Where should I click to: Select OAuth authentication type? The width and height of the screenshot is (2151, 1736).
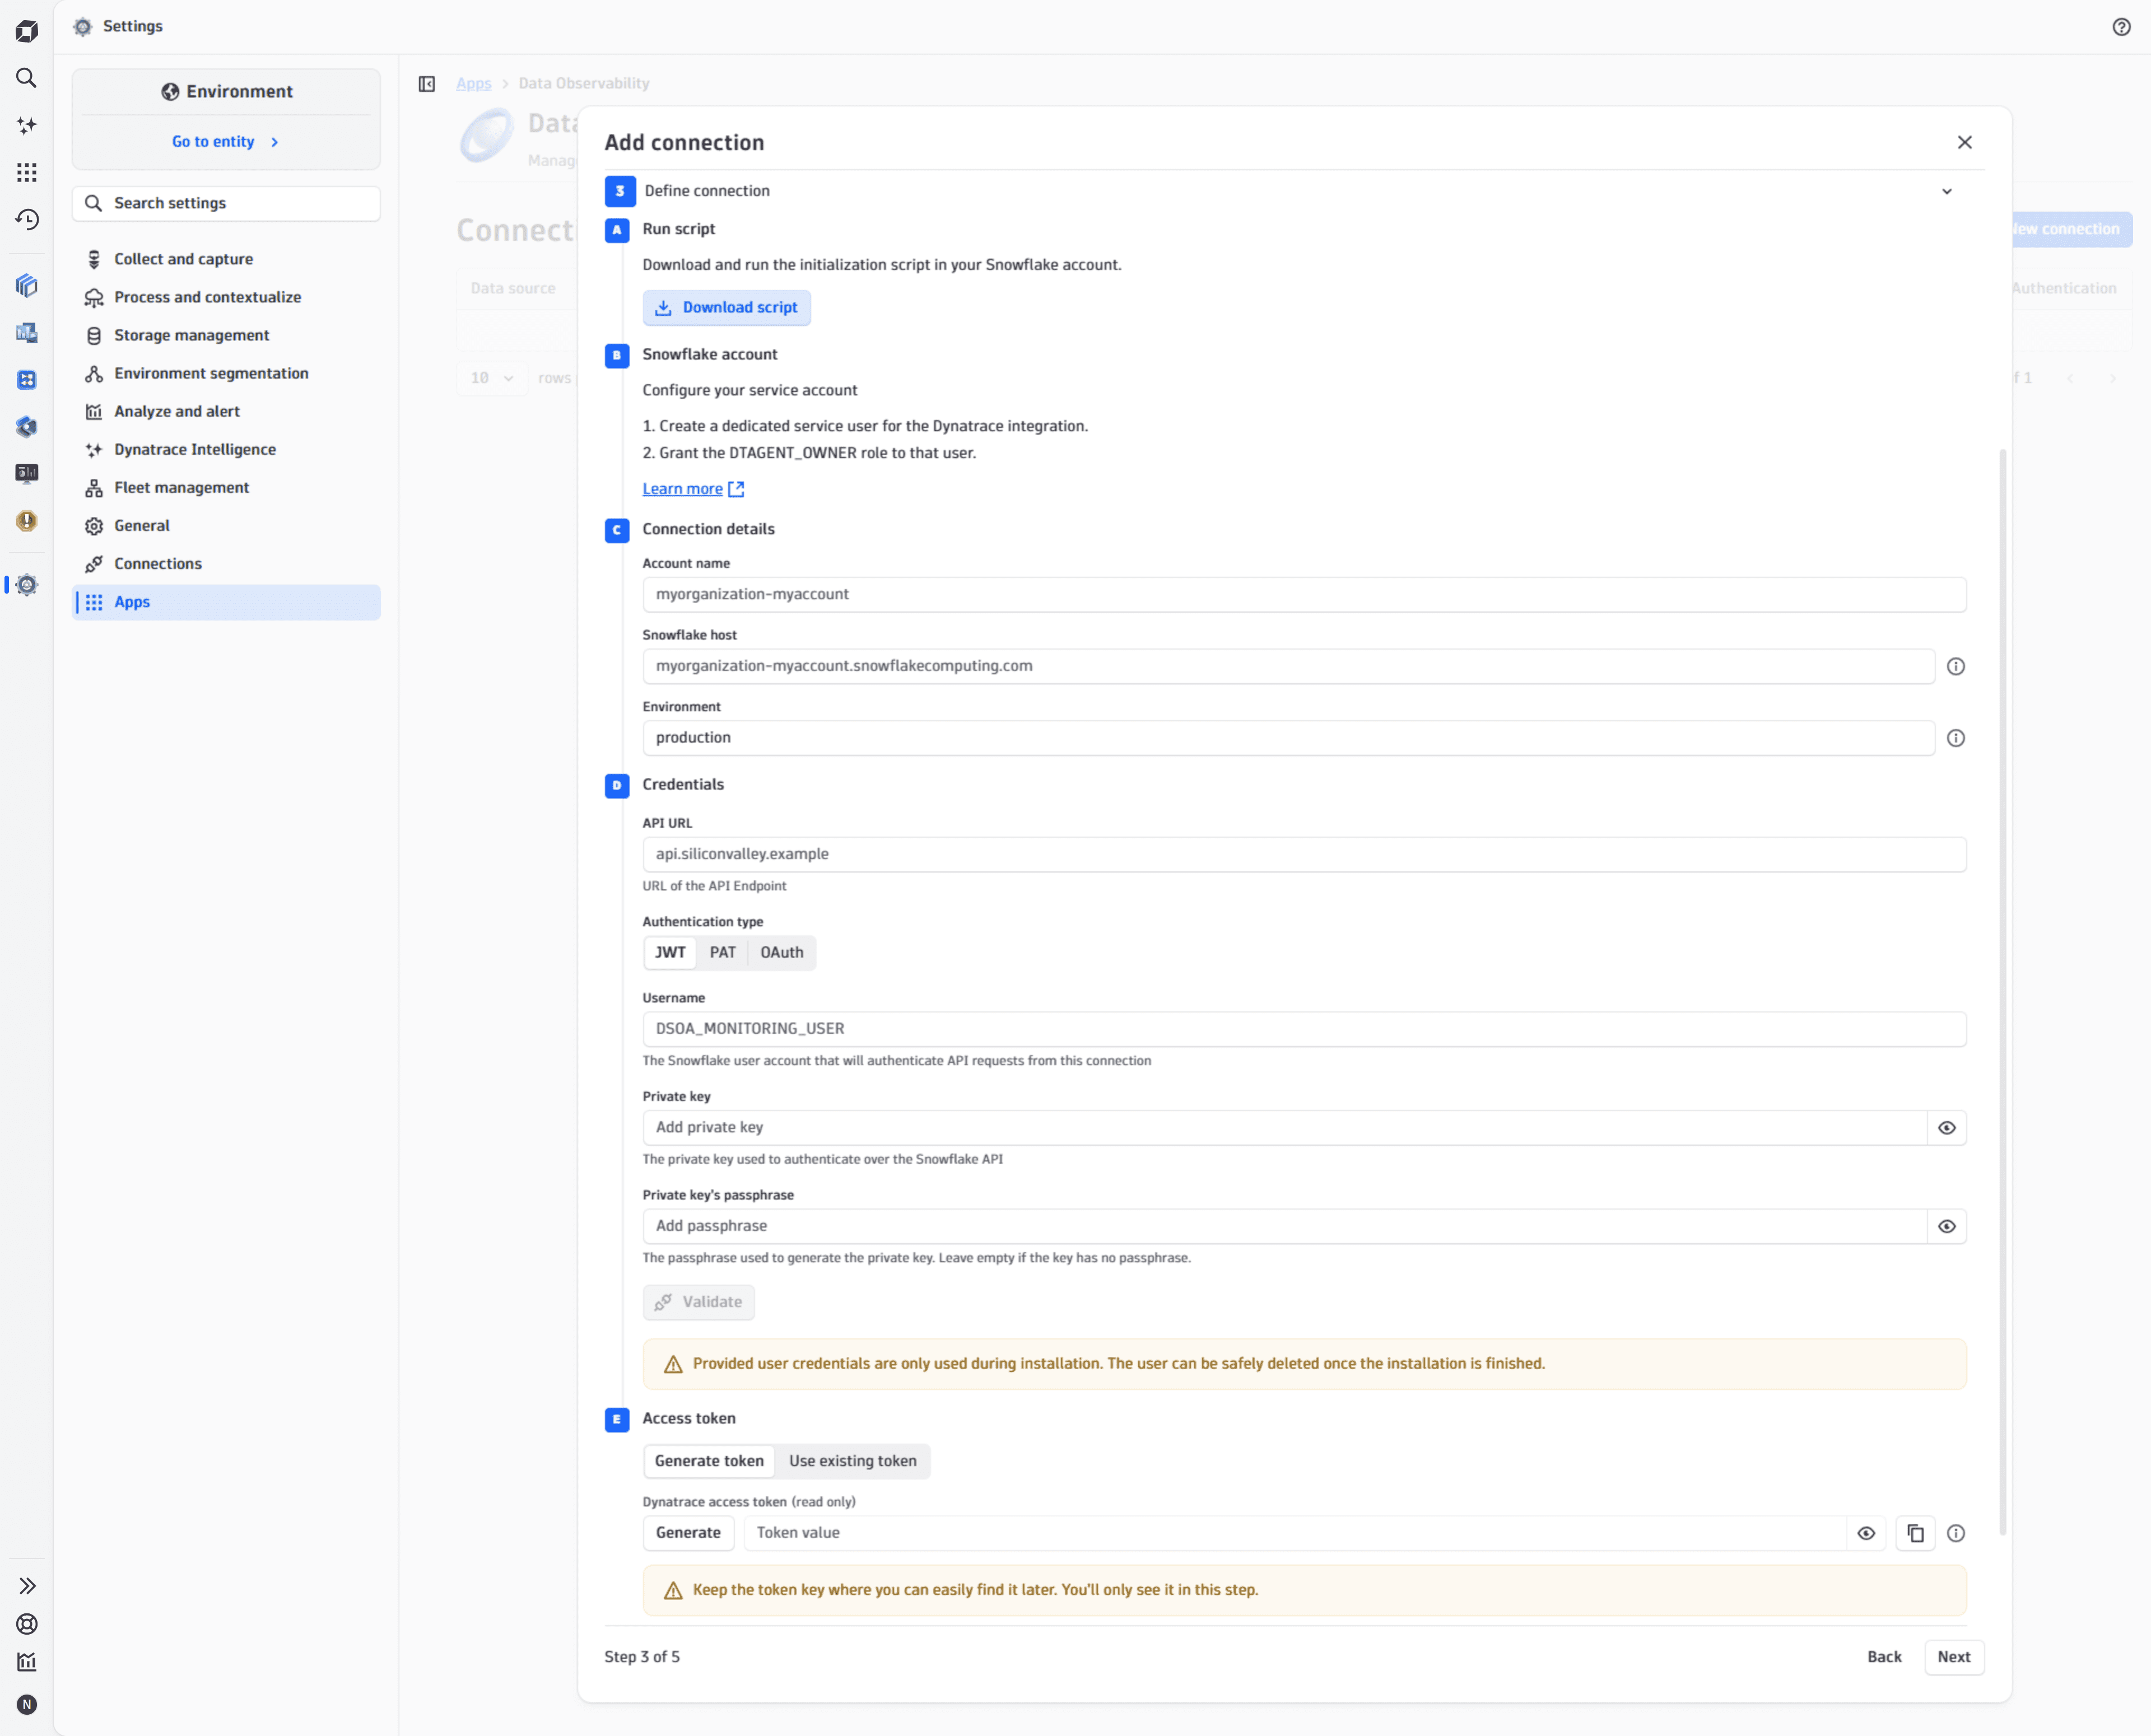[782, 953]
